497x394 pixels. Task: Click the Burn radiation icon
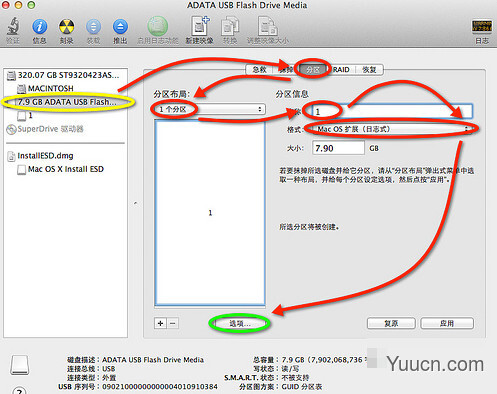pyautogui.click(x=66, y=26)
